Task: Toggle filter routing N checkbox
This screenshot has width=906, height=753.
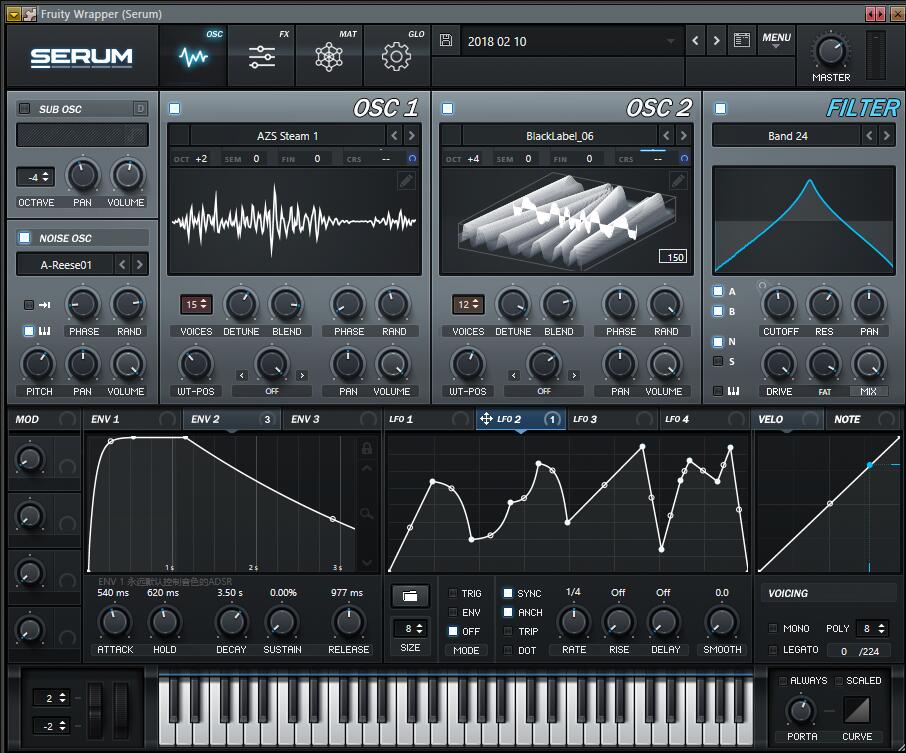Action: pos(718,342)
